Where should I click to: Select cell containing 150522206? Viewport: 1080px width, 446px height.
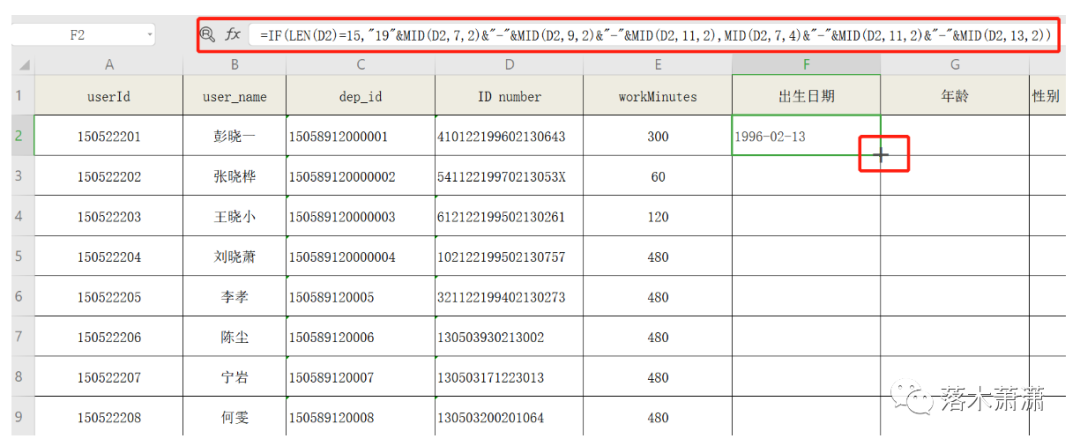tap(108, 337)
